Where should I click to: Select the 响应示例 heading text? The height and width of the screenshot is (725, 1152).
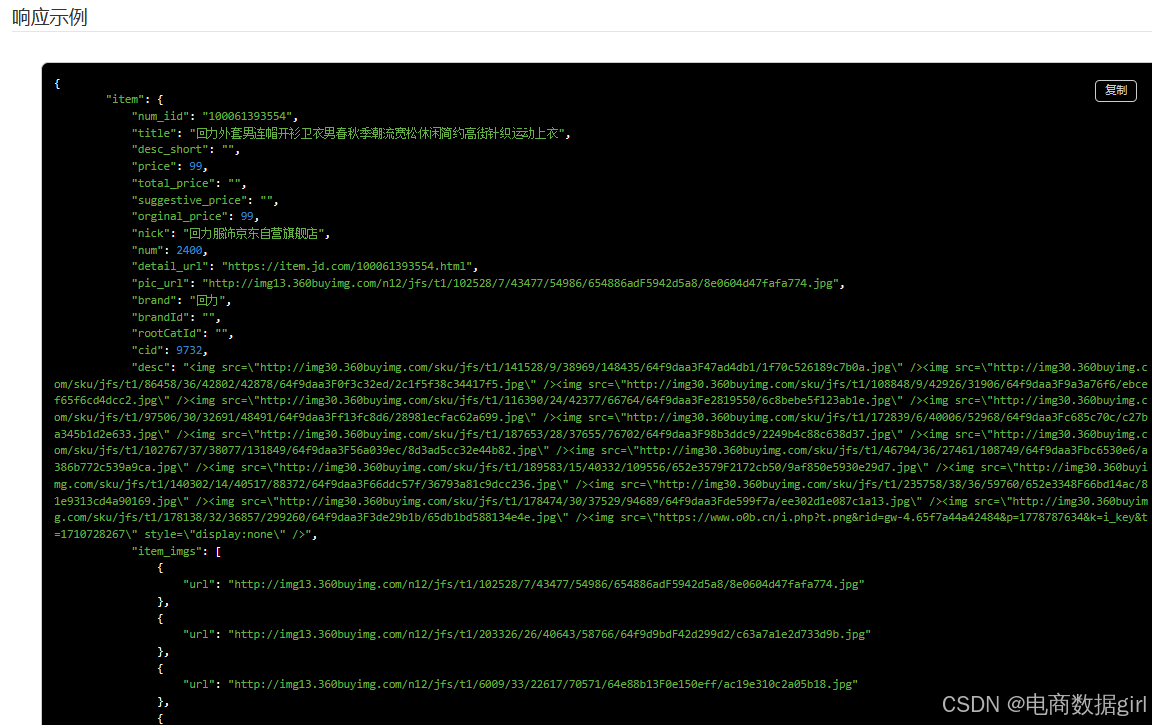tap(50, 17)
